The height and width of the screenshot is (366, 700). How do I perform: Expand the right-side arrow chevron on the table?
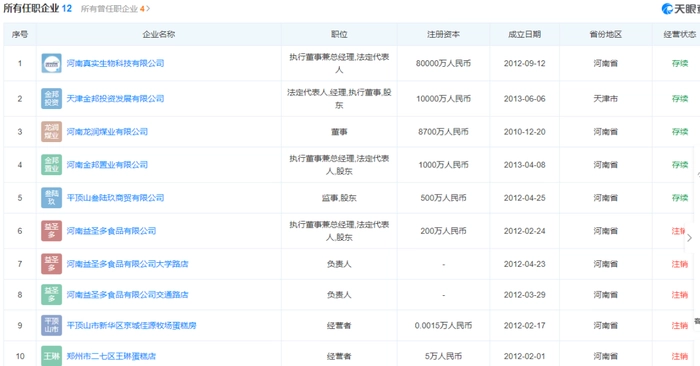click(x=689, y=238)
